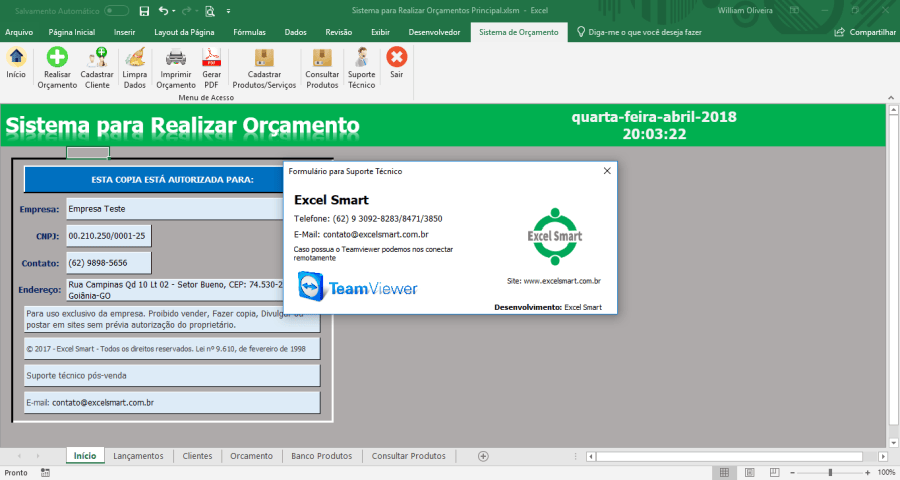
Task: Click the vertical scrollbar up arrow
Action: 893,109
